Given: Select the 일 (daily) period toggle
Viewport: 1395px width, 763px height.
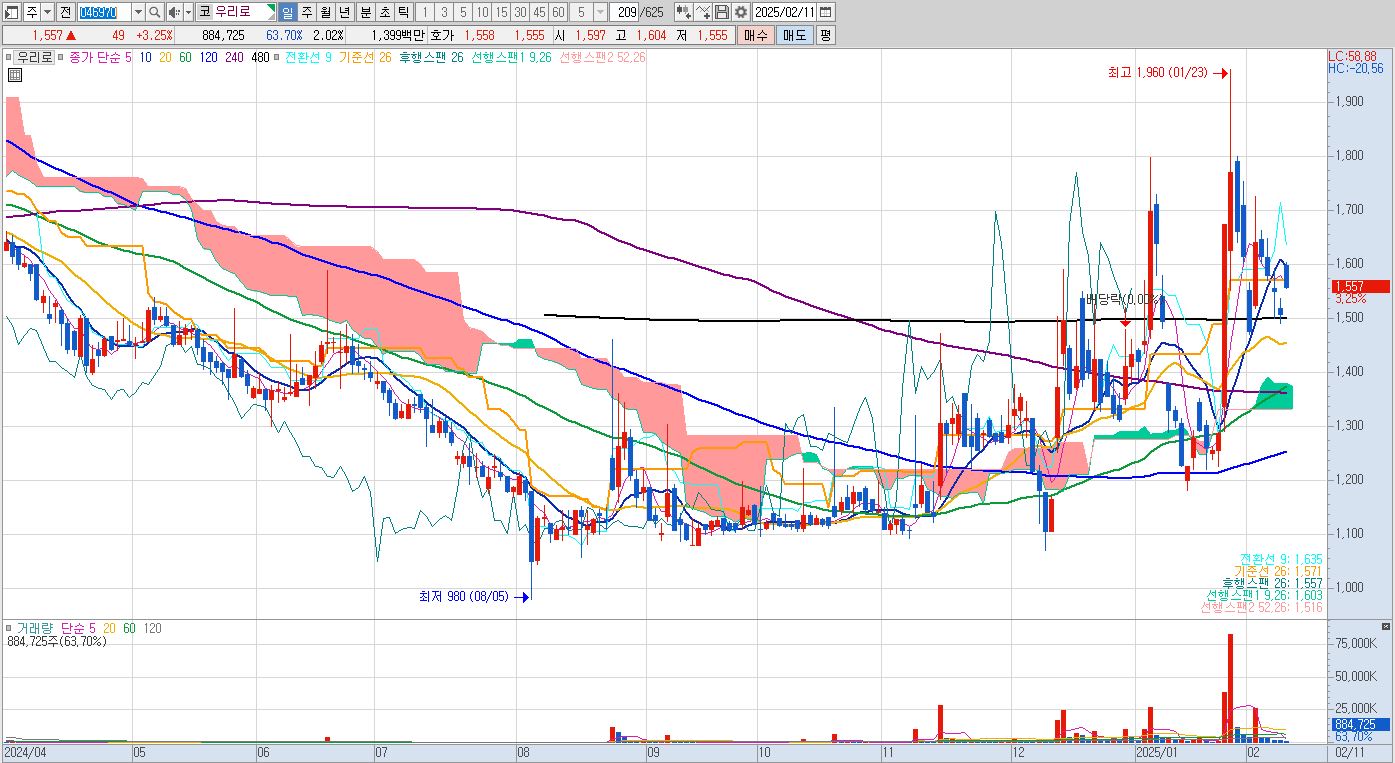Looking at the screenshot, I should [x=287, y=12].
